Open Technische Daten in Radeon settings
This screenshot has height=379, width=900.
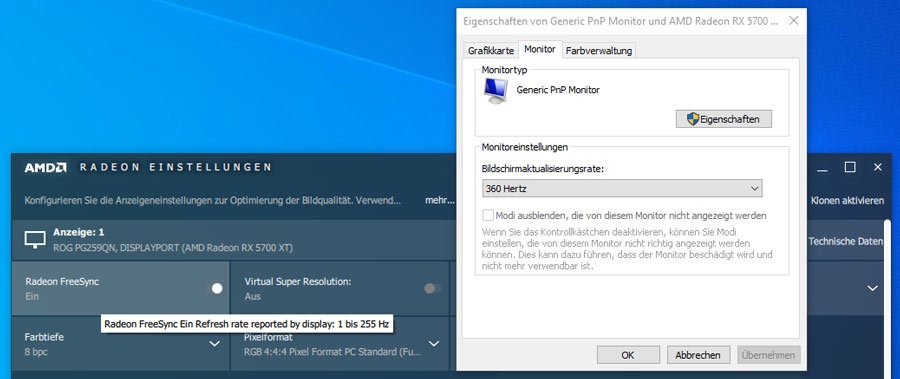(845, 242)
